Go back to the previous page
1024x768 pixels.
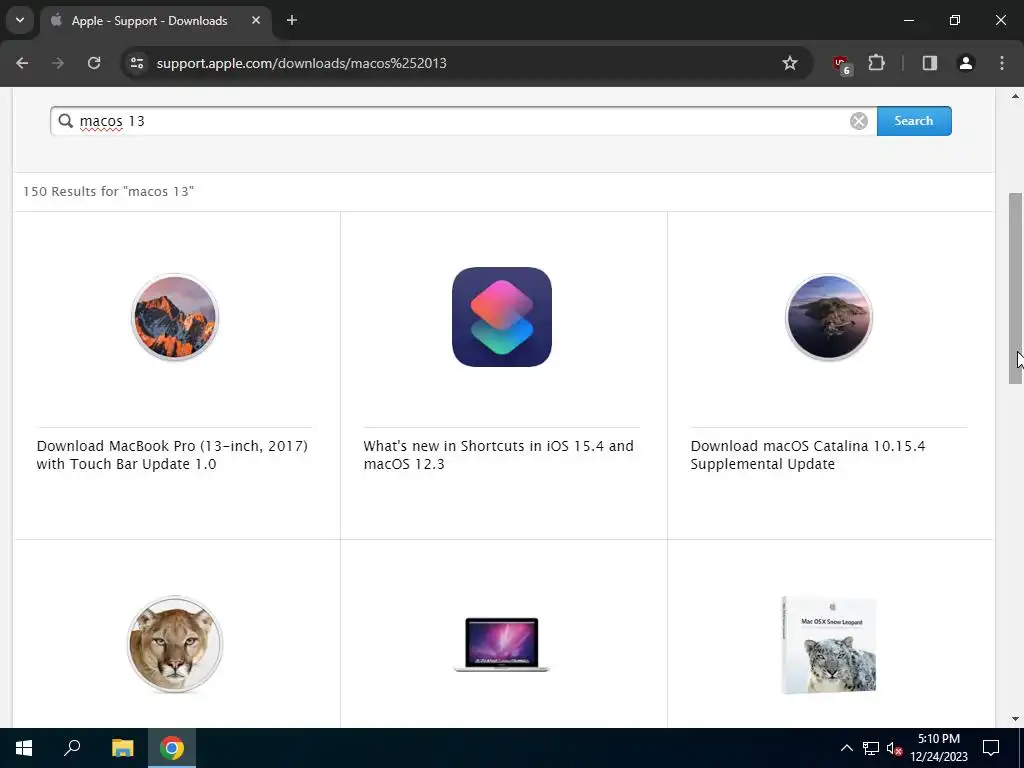[x=22, y=63]
